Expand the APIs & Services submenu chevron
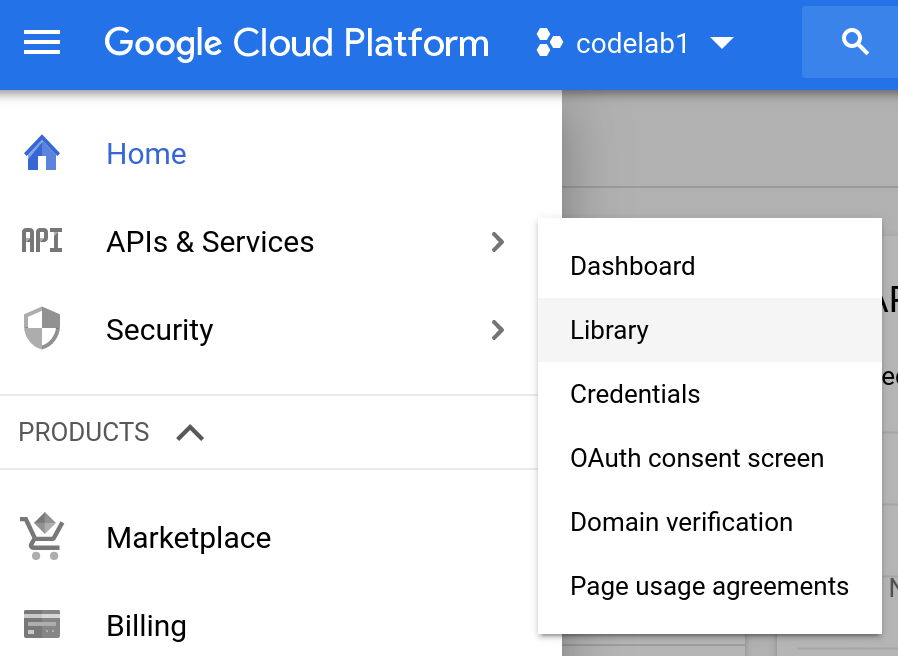 [497, 242]
